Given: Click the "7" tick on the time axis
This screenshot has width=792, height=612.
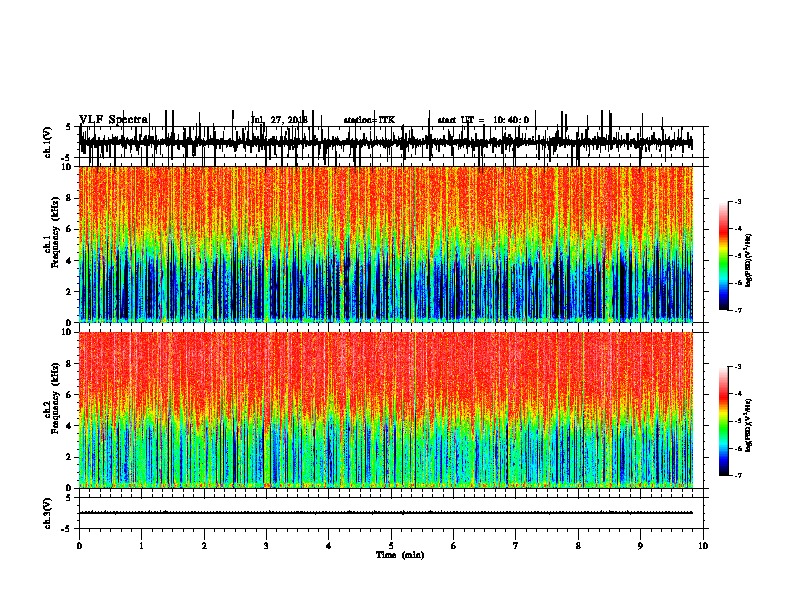Looking at the screenshot, I should 516,546.
